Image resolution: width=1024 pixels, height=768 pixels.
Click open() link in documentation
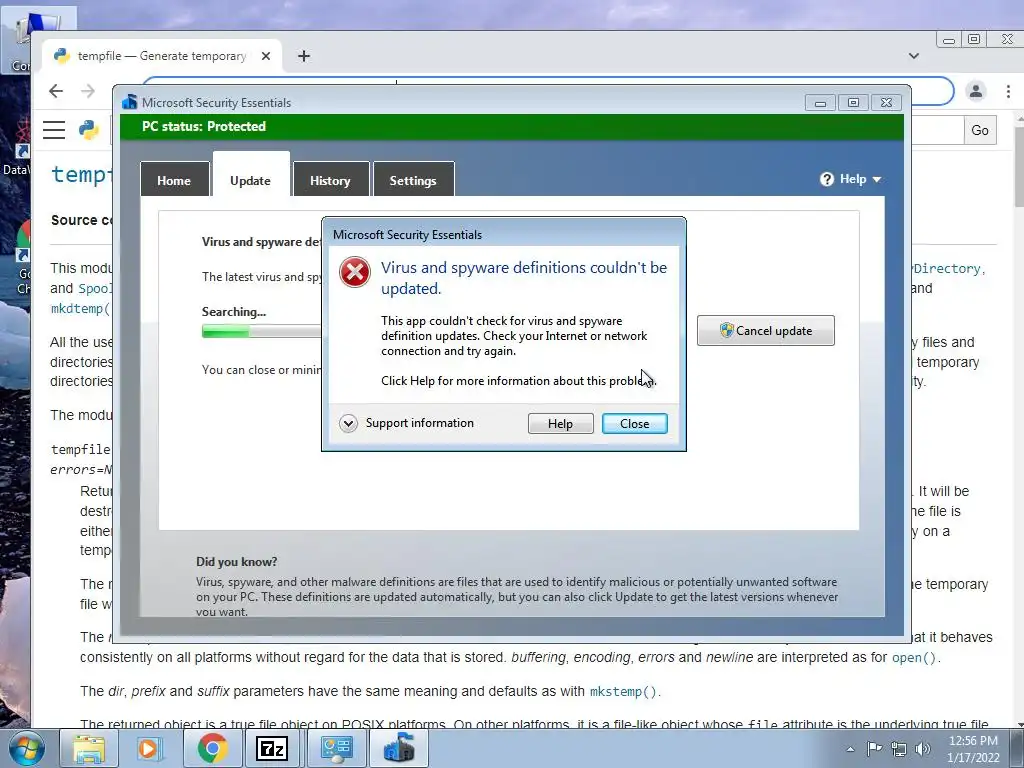tap(914, 658)
